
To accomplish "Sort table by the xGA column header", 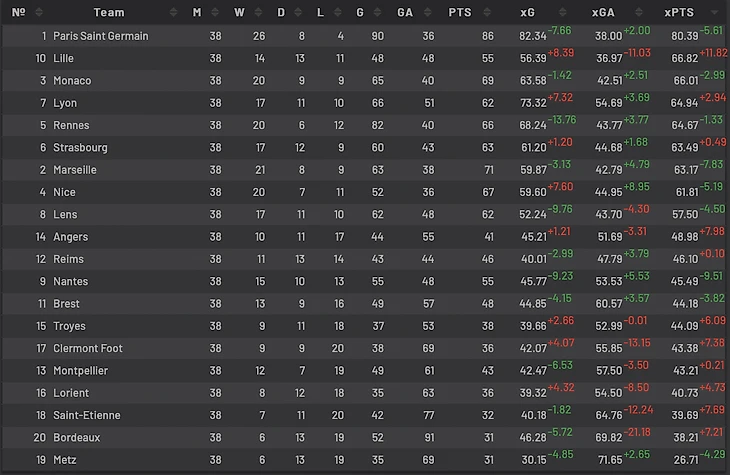I will coord(602,13).
